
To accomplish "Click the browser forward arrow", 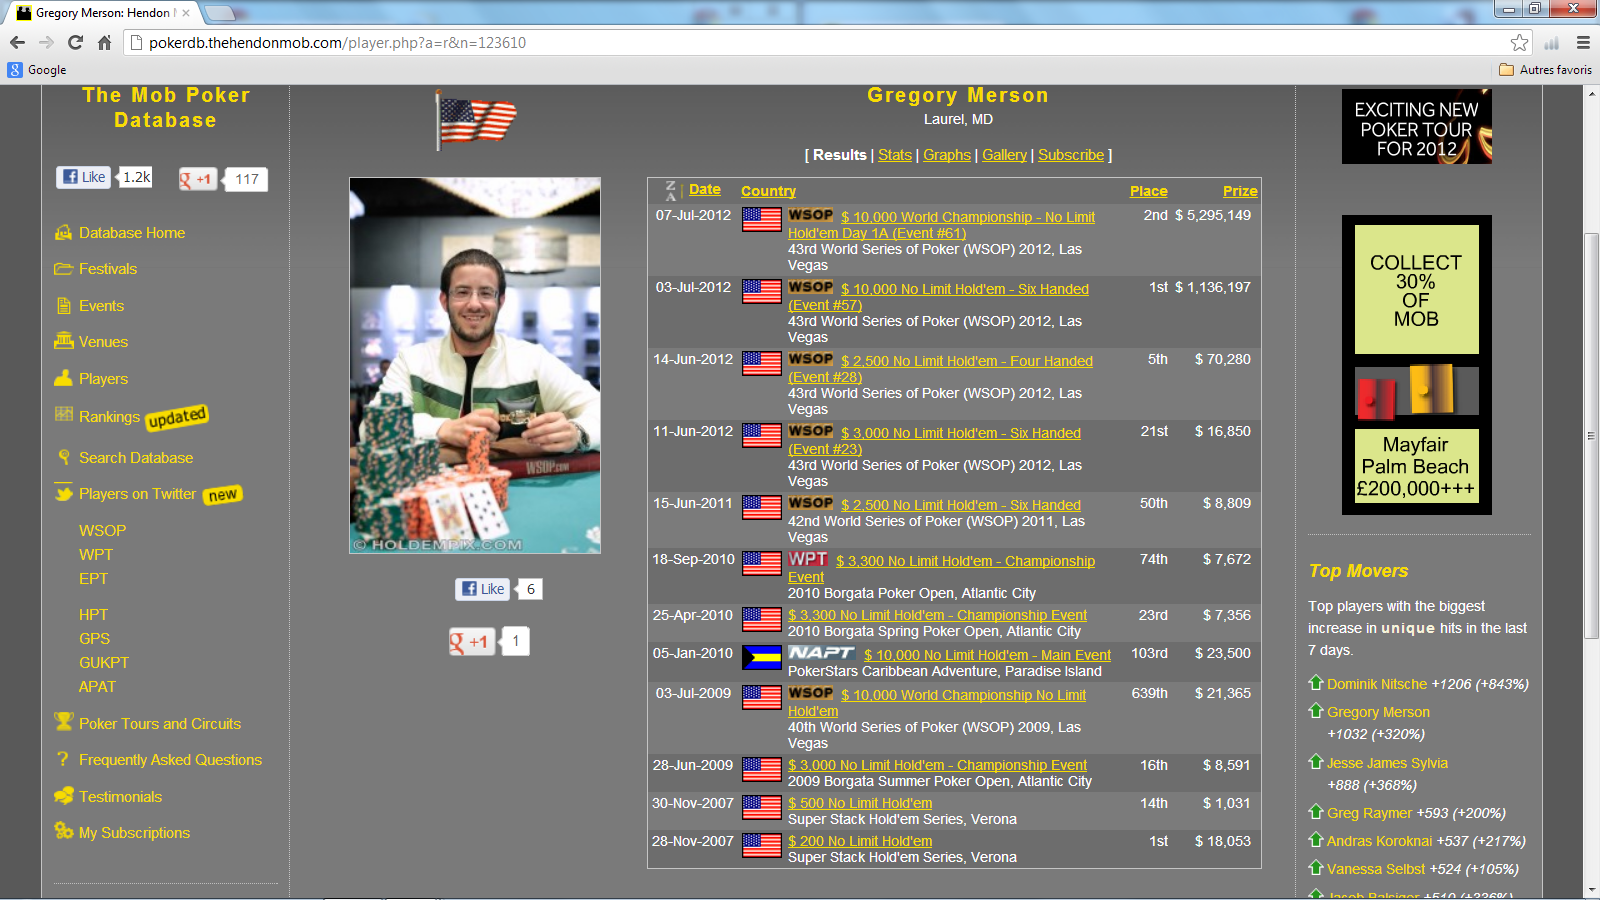I will 46,42.
